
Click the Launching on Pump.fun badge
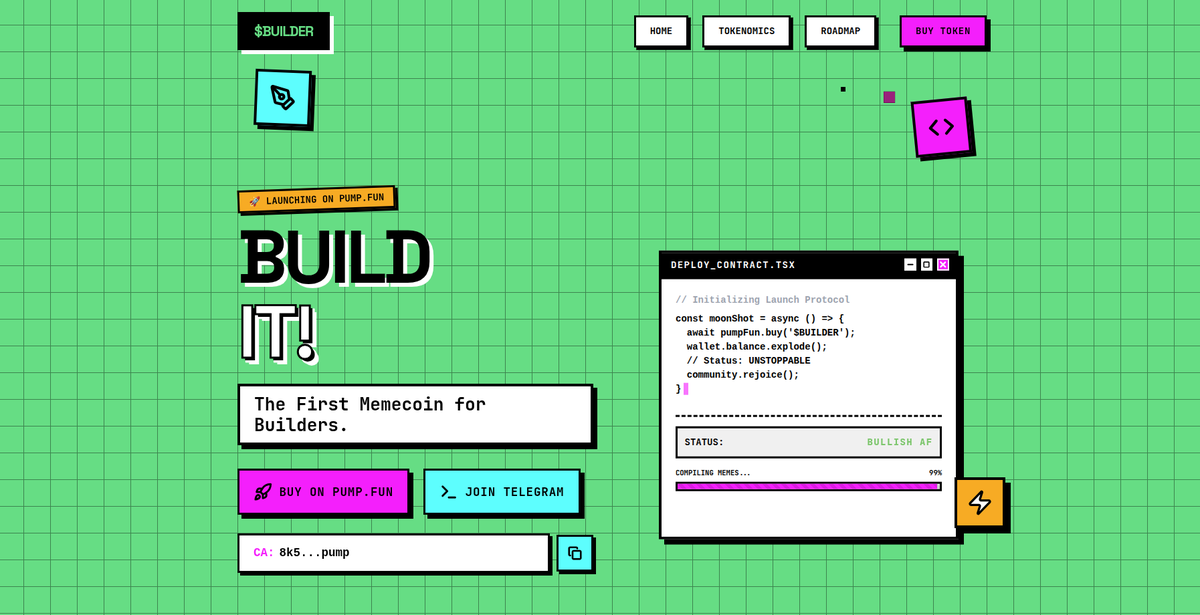[x=316, y=199]
